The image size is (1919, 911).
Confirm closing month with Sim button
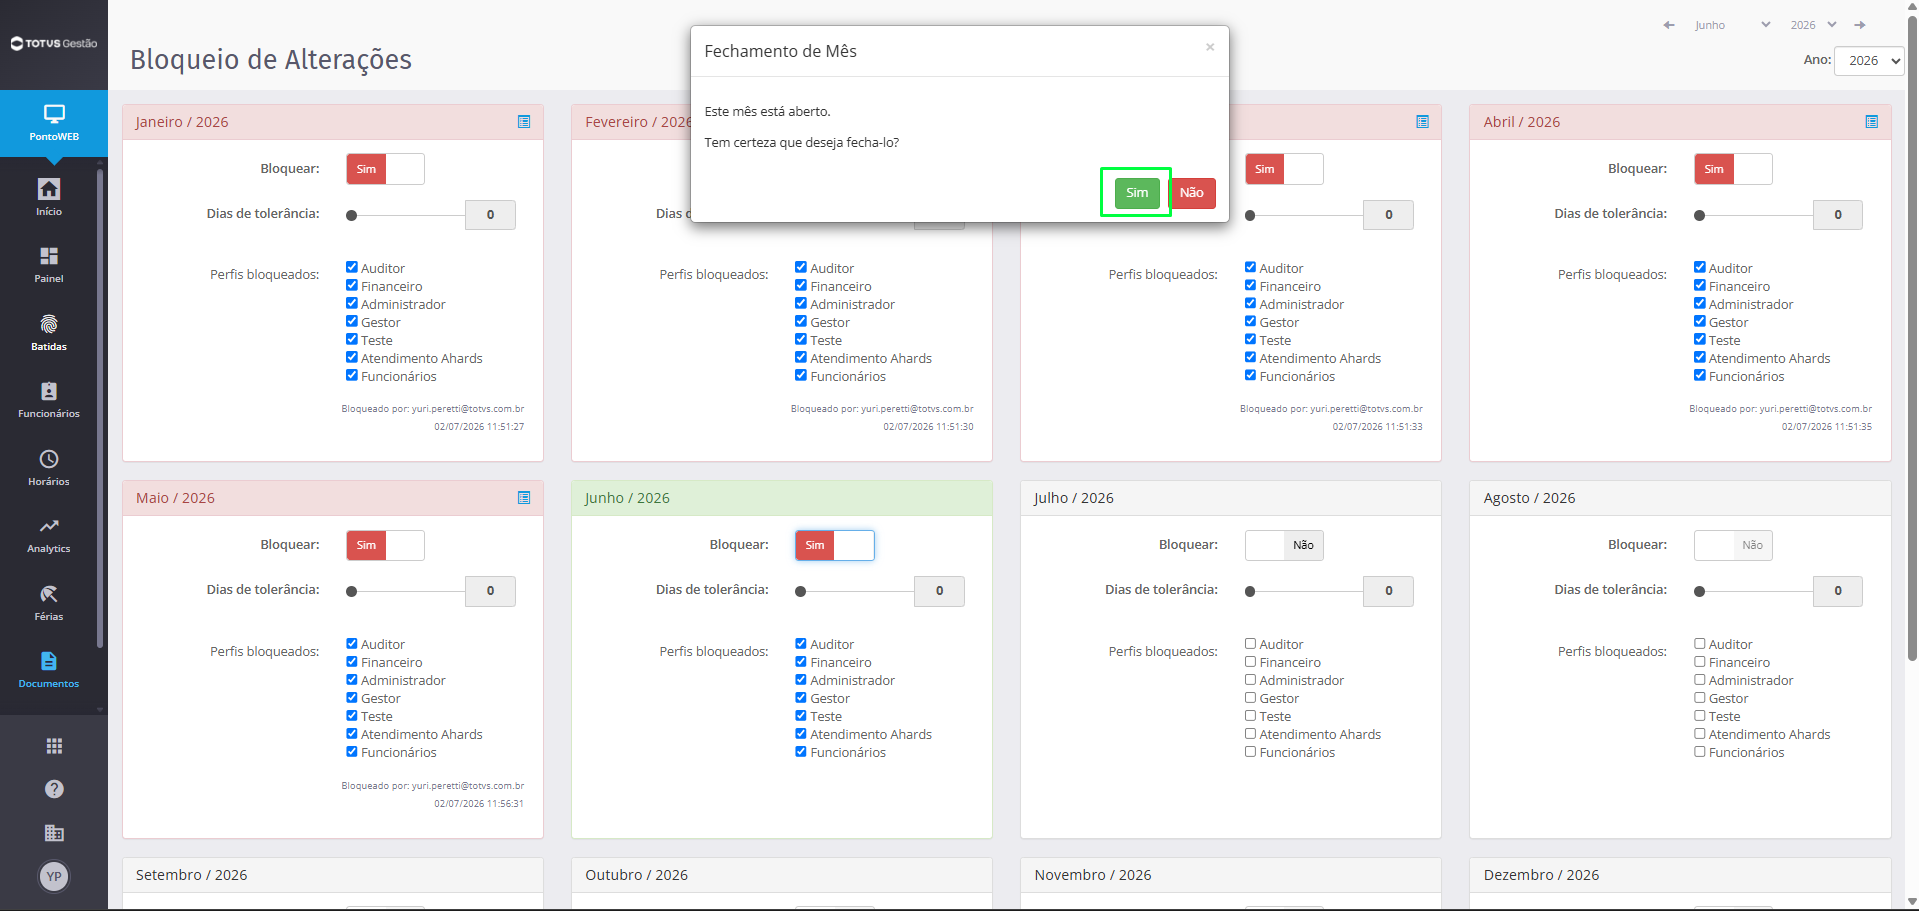[1137, 193]
